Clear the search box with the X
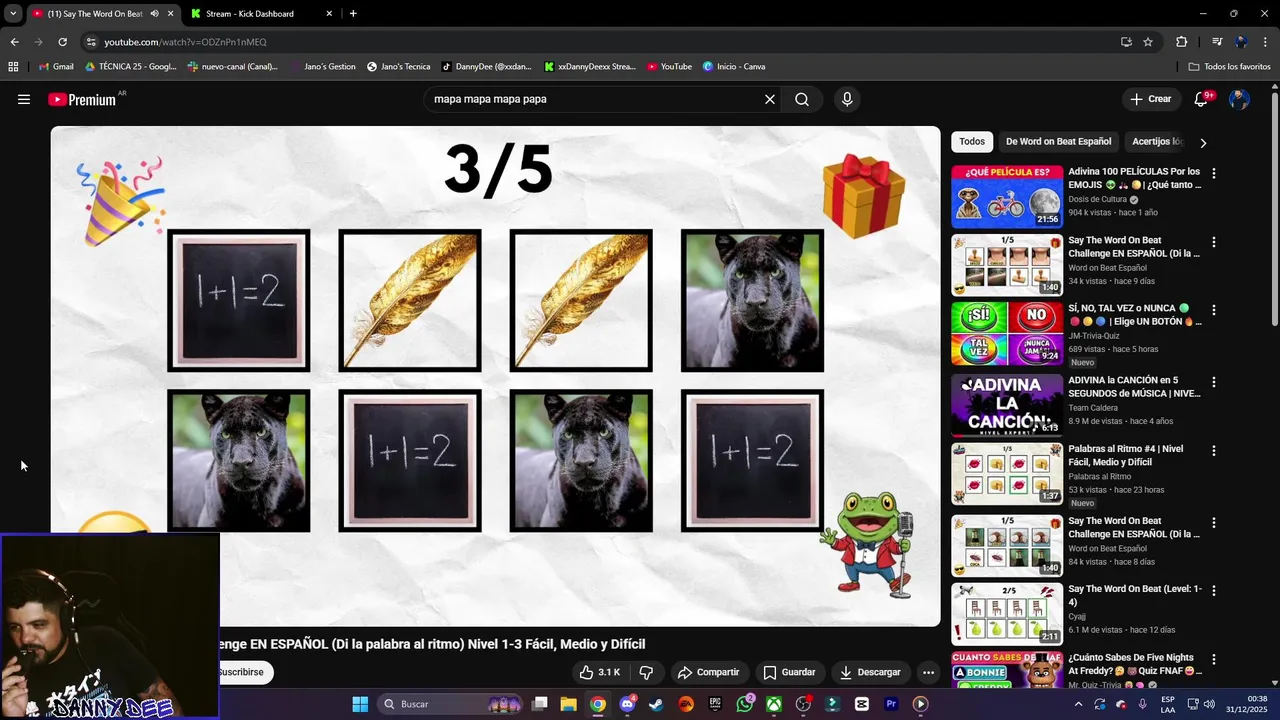This screenshot has height=720, width=1280. 770,99
